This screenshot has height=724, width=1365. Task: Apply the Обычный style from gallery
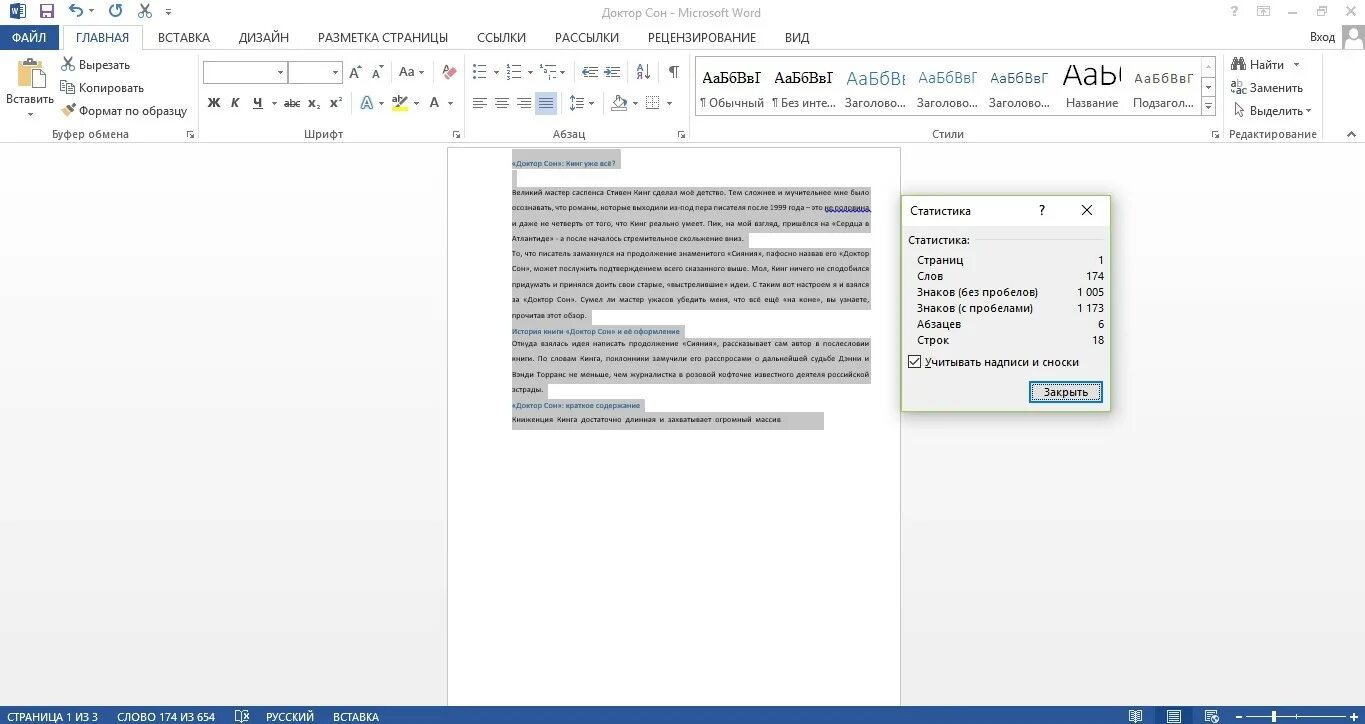point(731,86)
